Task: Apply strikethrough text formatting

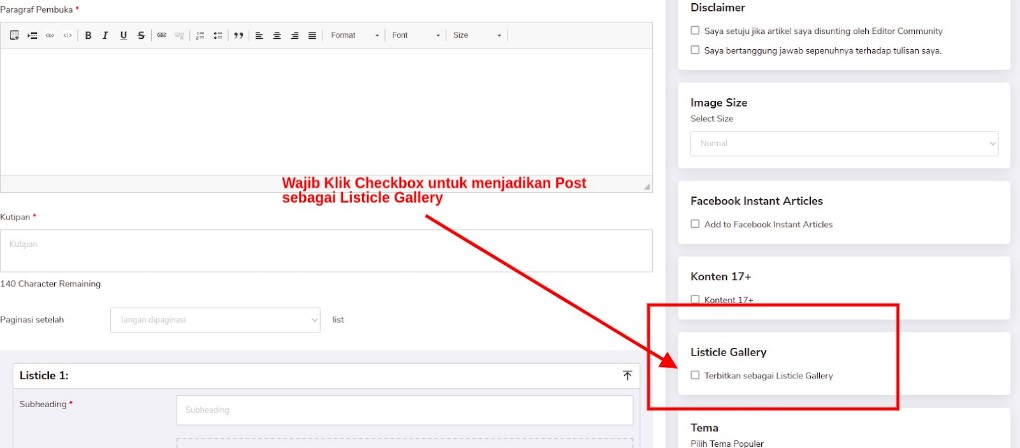Action: 141,36
